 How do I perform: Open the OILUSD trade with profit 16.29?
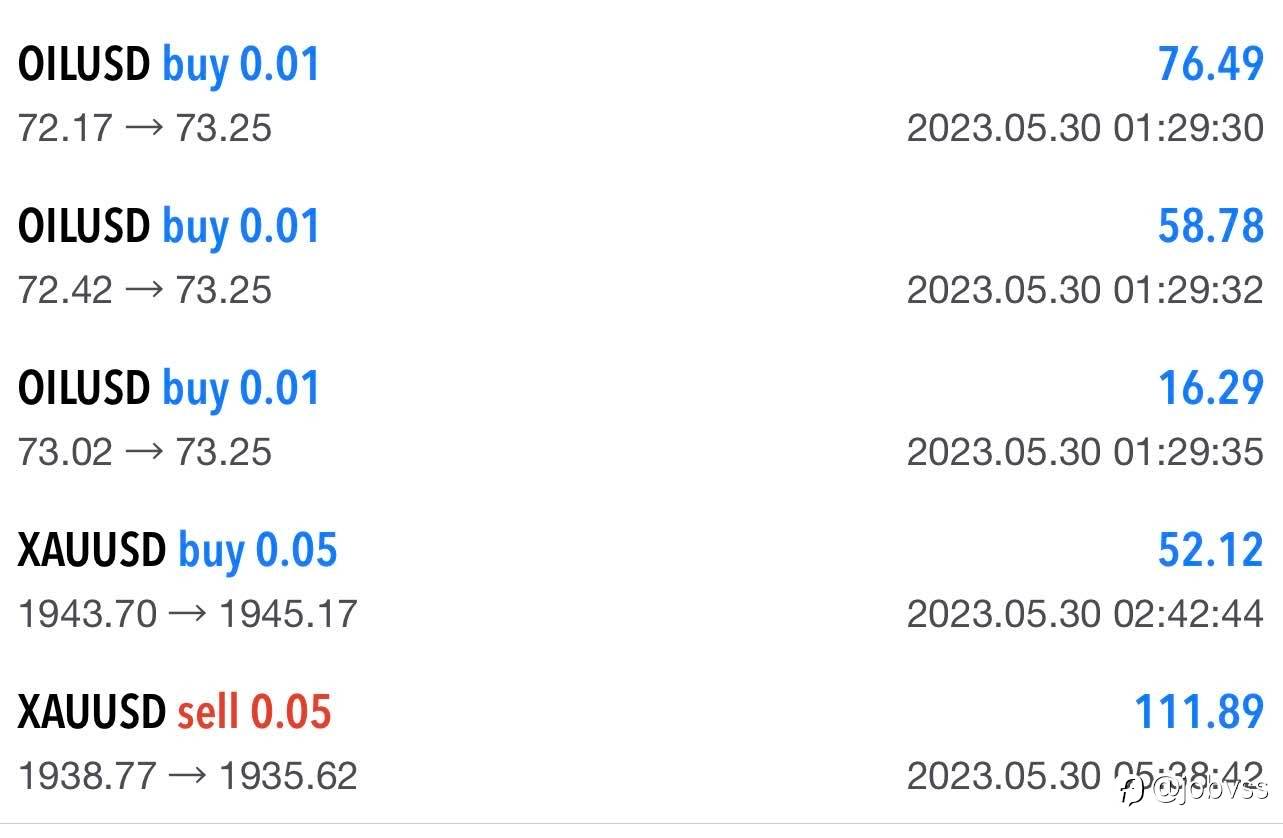pyautogui.click(x=641, y=419)
